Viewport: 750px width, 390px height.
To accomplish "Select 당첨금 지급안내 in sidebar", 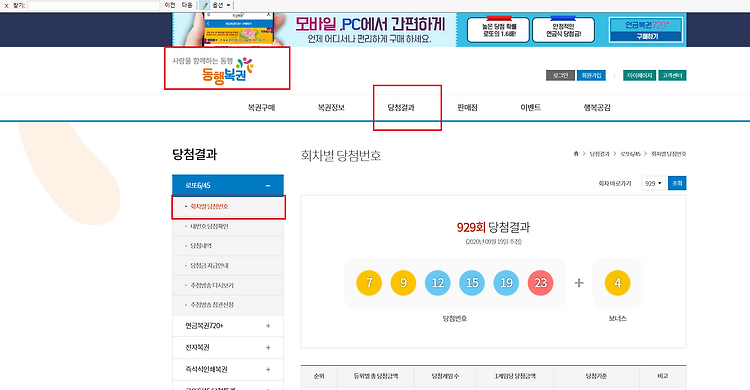I will [228, 266].
